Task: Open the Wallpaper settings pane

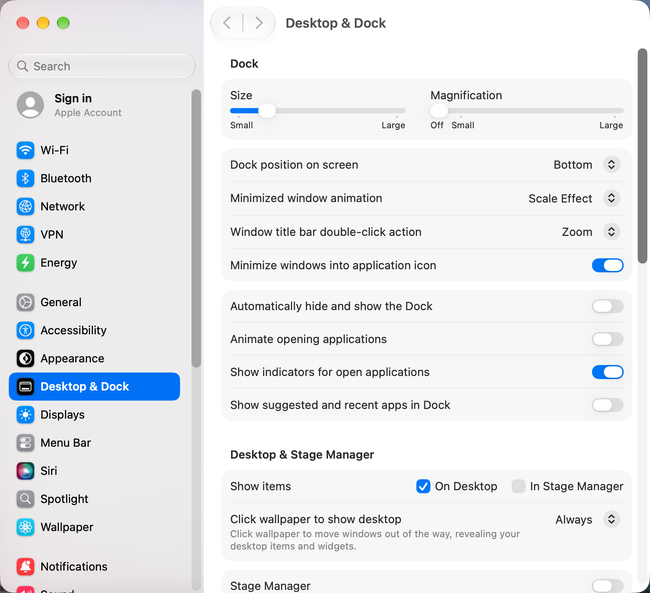Action: [94, 527]
